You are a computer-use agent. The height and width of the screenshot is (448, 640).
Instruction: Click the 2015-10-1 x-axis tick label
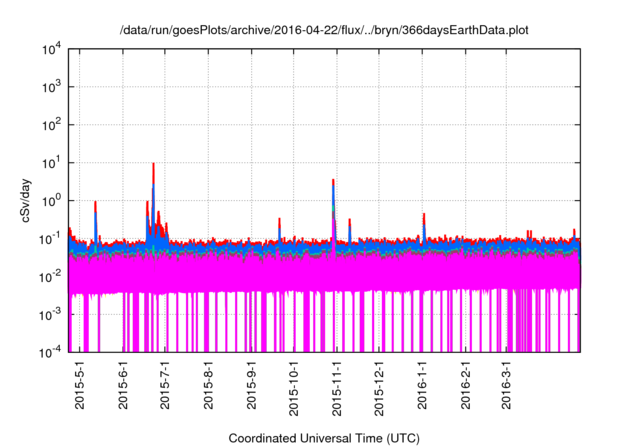pos(294,388)
